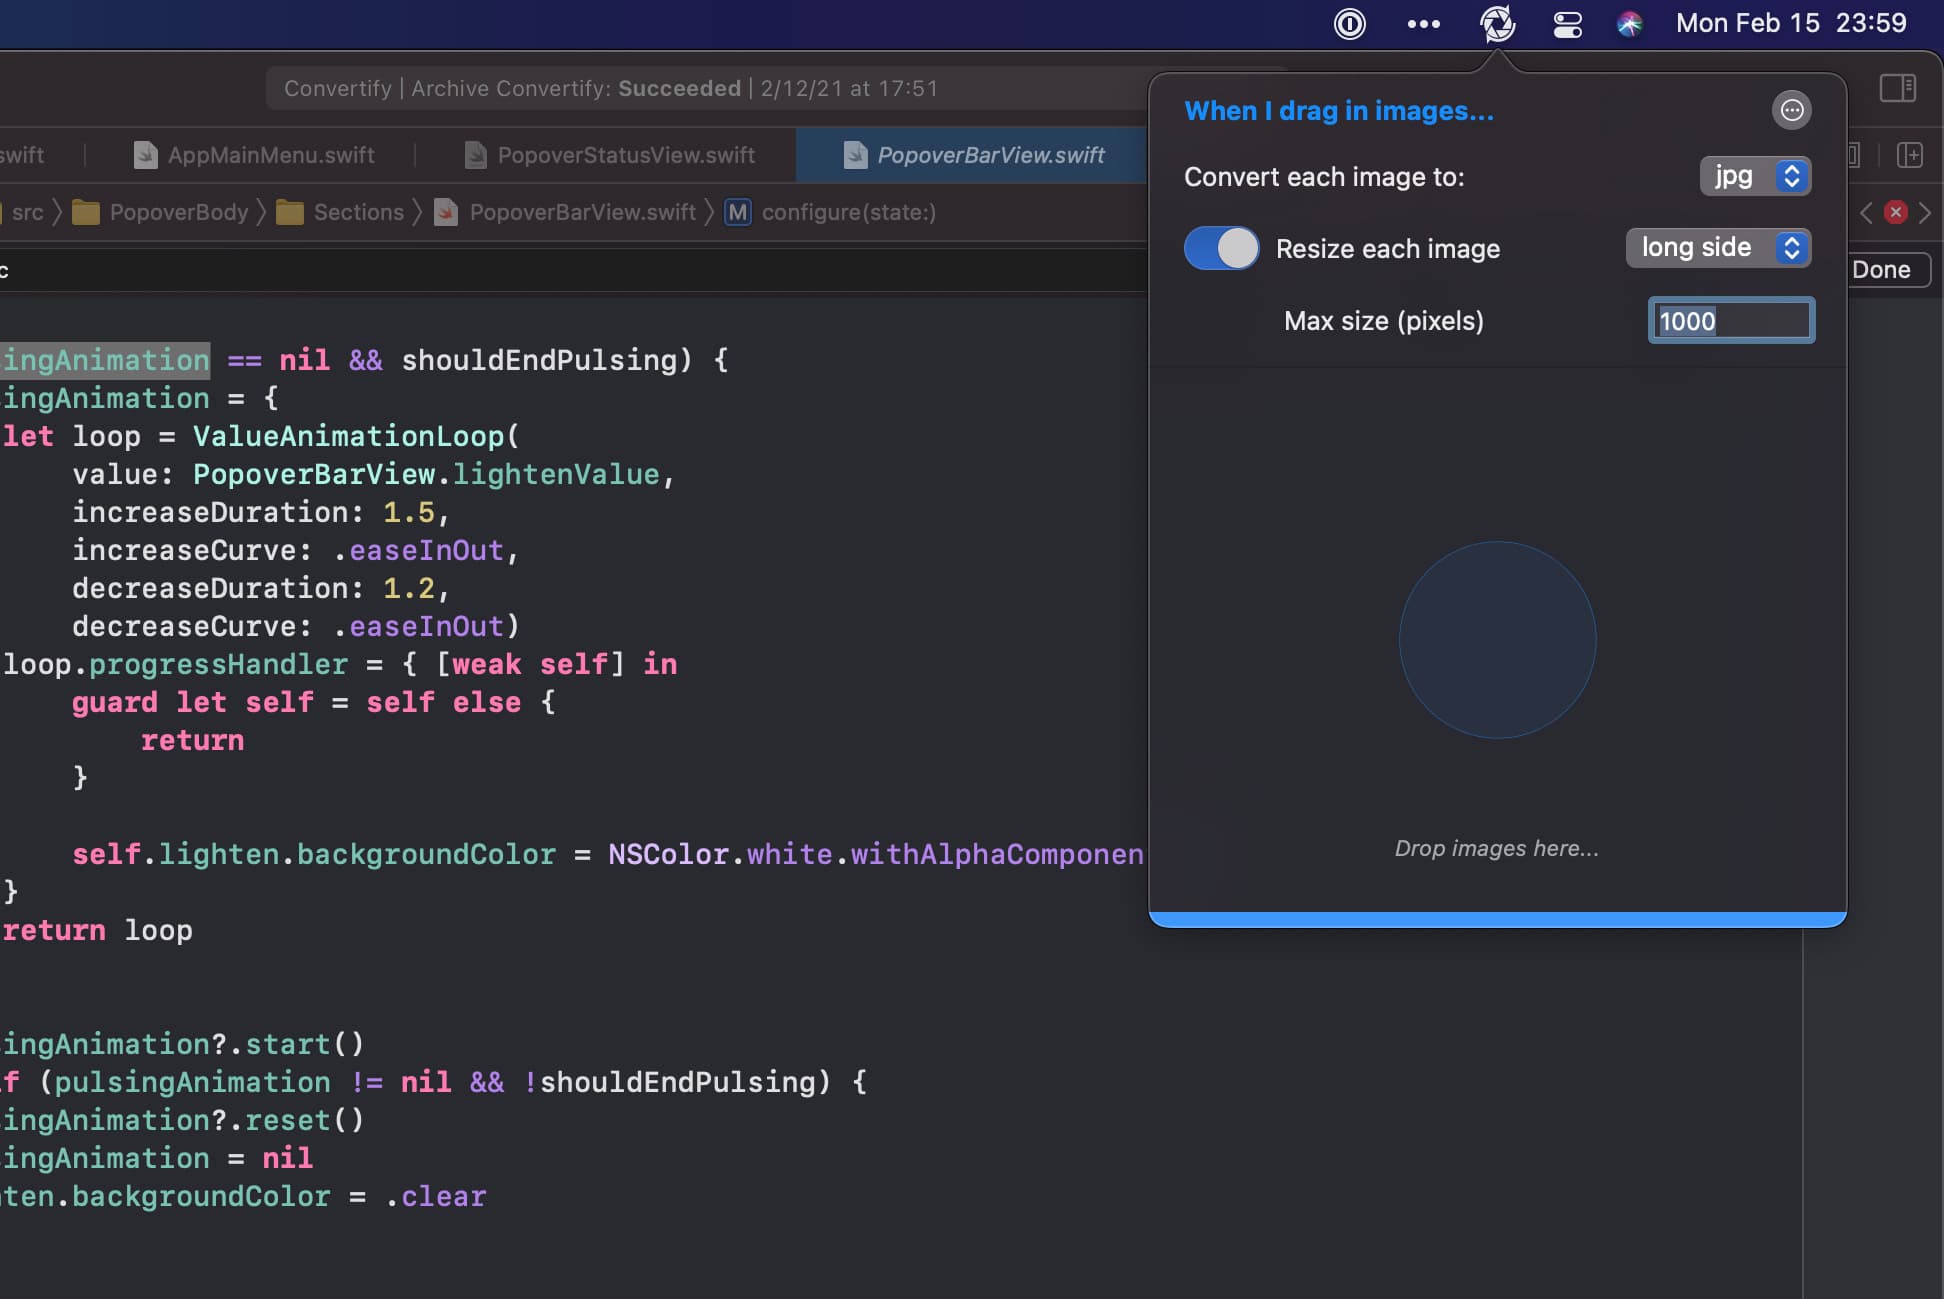Click the circular image drop zone
This screenshot has width=1944, height=1299.
point(1497,640)
